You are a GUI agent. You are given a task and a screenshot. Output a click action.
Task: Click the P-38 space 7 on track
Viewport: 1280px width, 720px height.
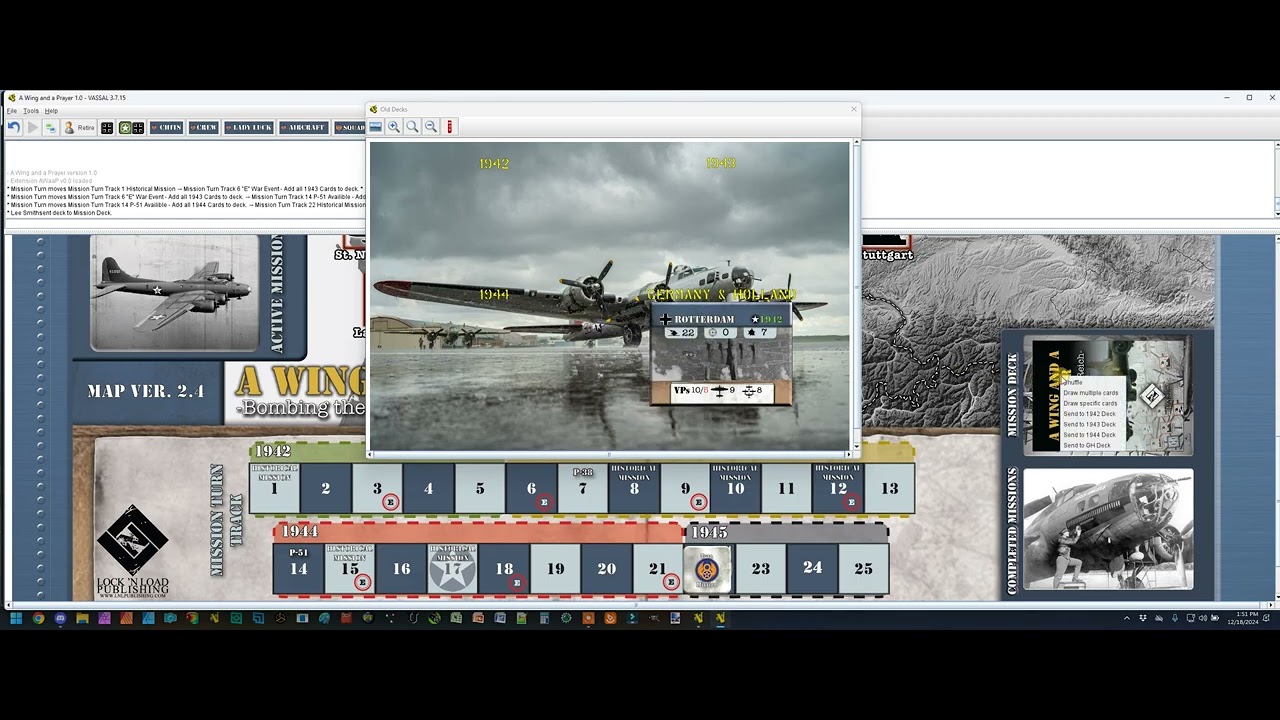click(x=582, y=488)
